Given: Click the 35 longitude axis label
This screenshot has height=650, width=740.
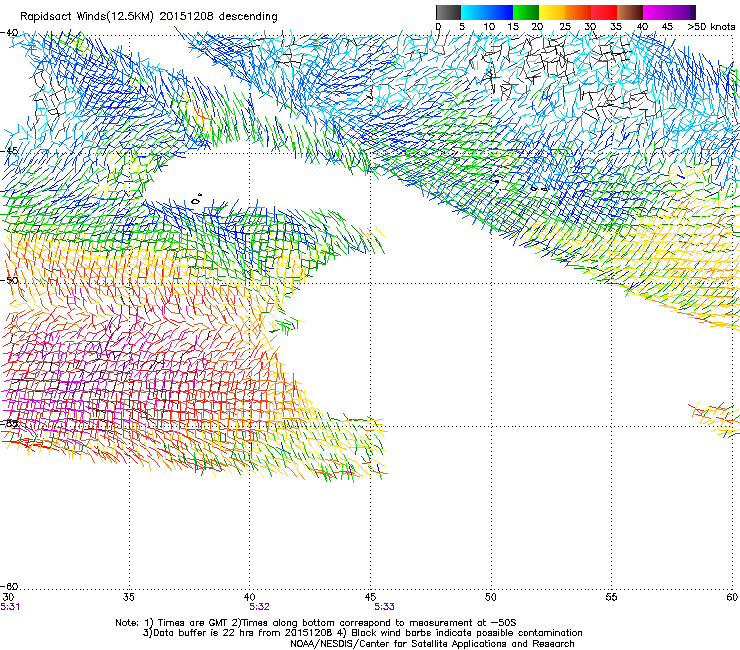Looking at the screenshot, I should (x=128, y=597).
